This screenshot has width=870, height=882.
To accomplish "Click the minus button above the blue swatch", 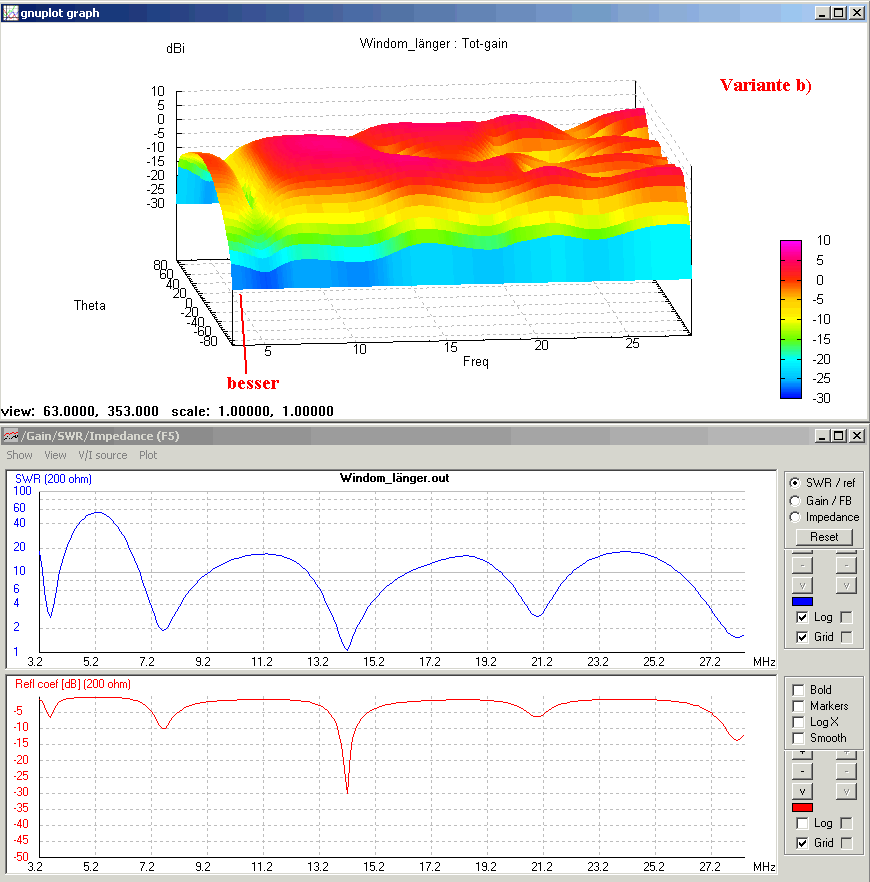I will tap(802, 565).
